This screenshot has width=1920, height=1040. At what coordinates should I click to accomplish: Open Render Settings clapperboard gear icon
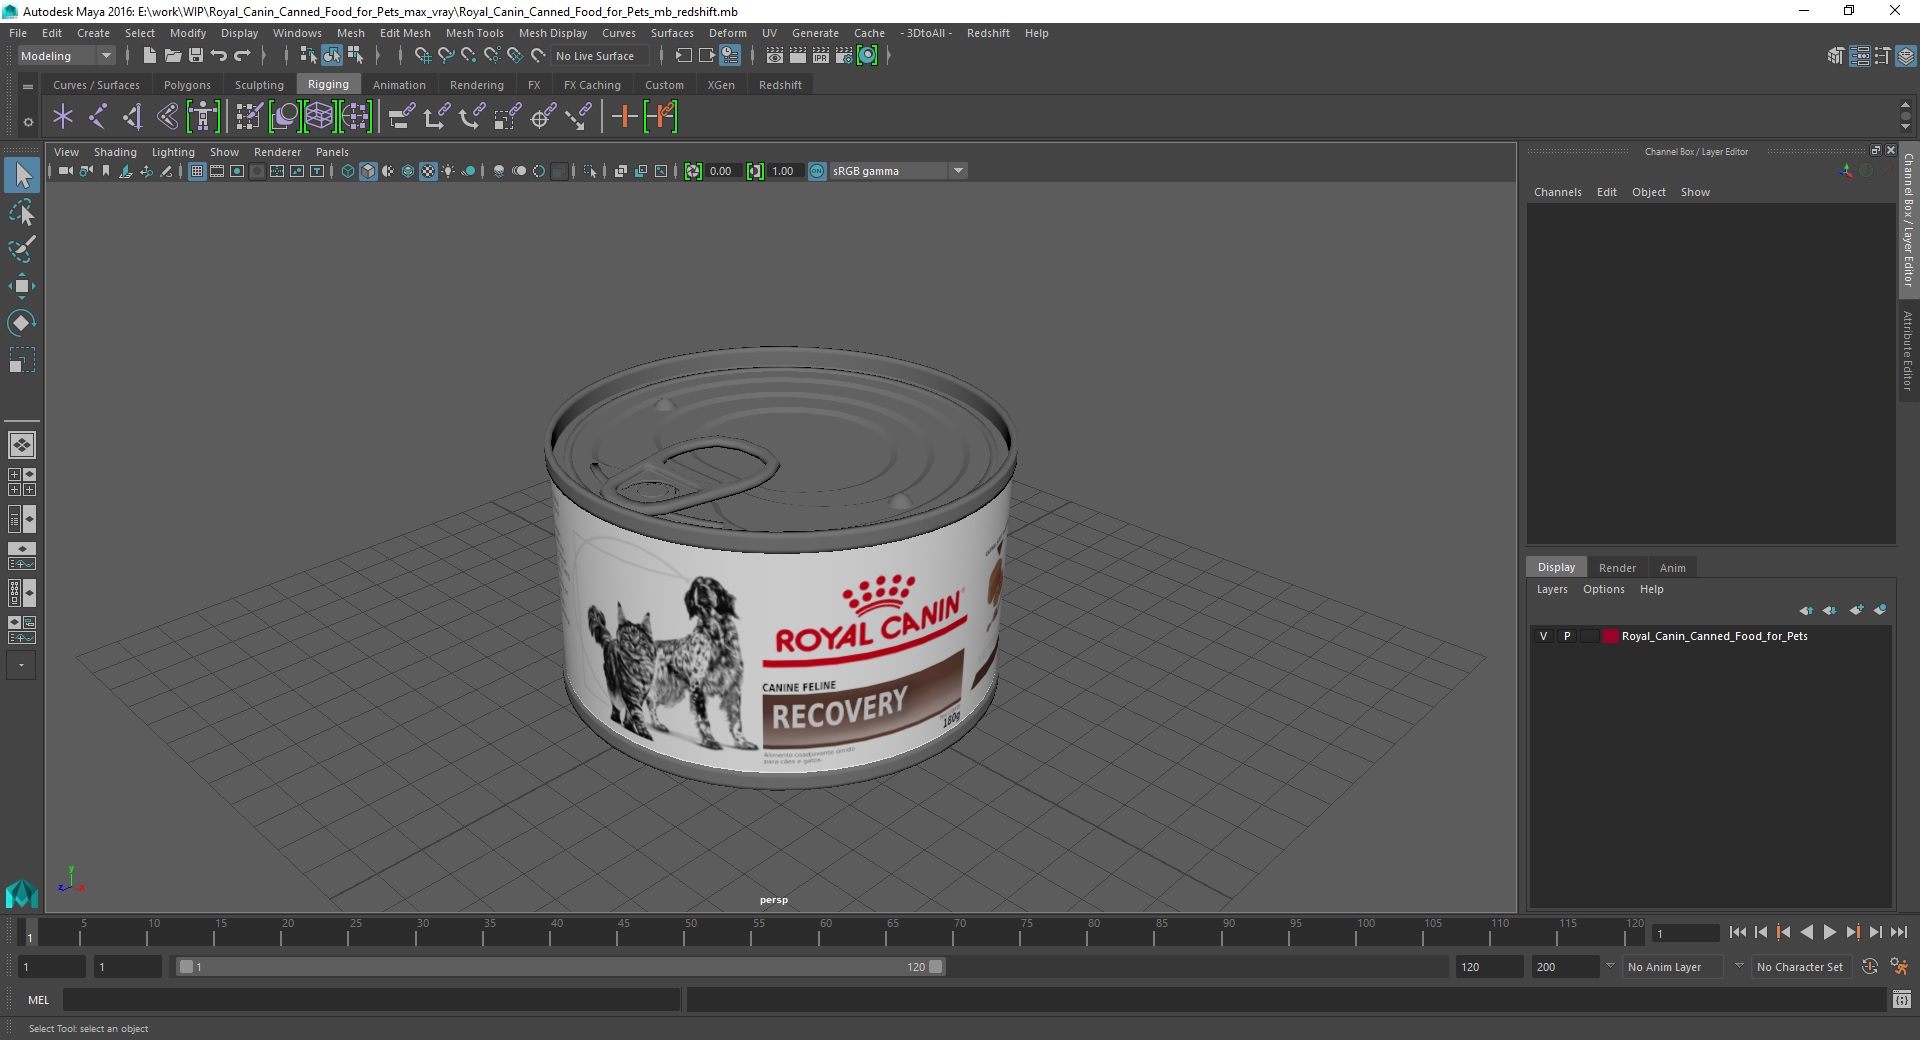pos(844,56)
